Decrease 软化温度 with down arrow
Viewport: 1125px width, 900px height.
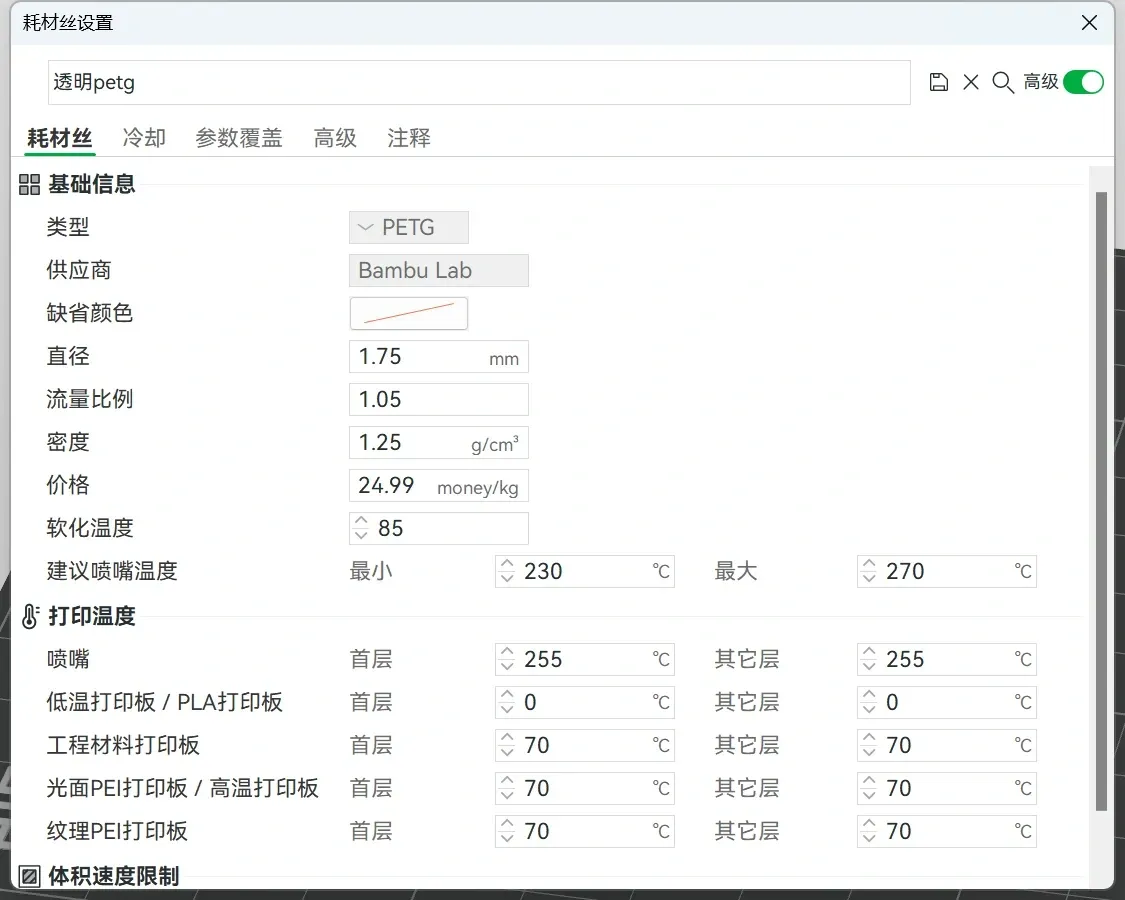(x=361, y=535)
